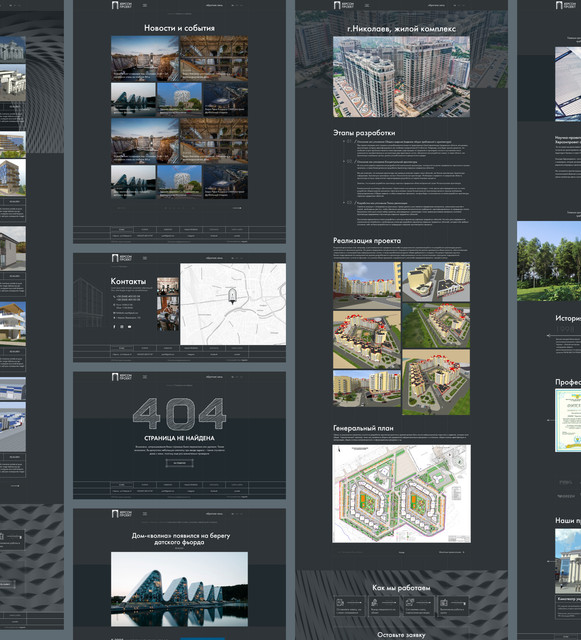The image size is (581, 640).
Task: Click third step icon under Как мы работаем
Action: point(410,602)
